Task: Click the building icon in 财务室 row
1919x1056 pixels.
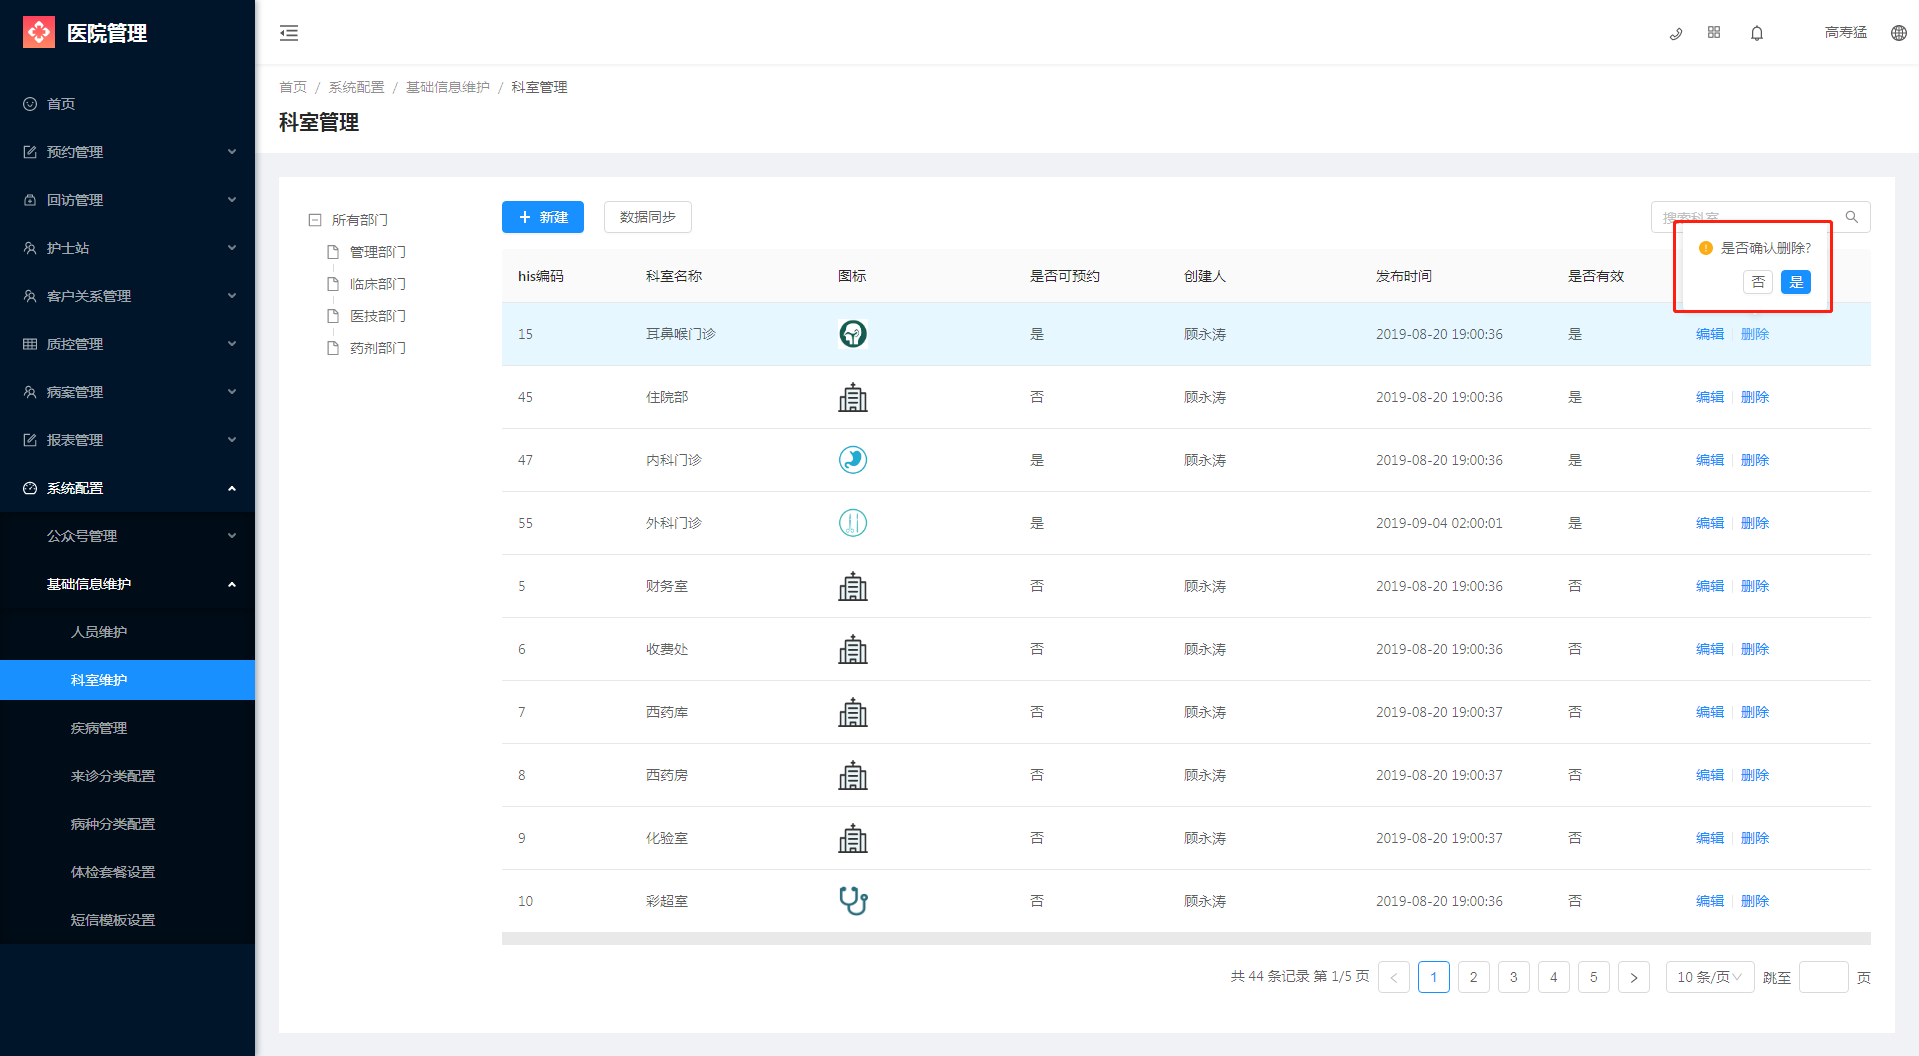Action: pyautogui.click(x=853, y=586)
